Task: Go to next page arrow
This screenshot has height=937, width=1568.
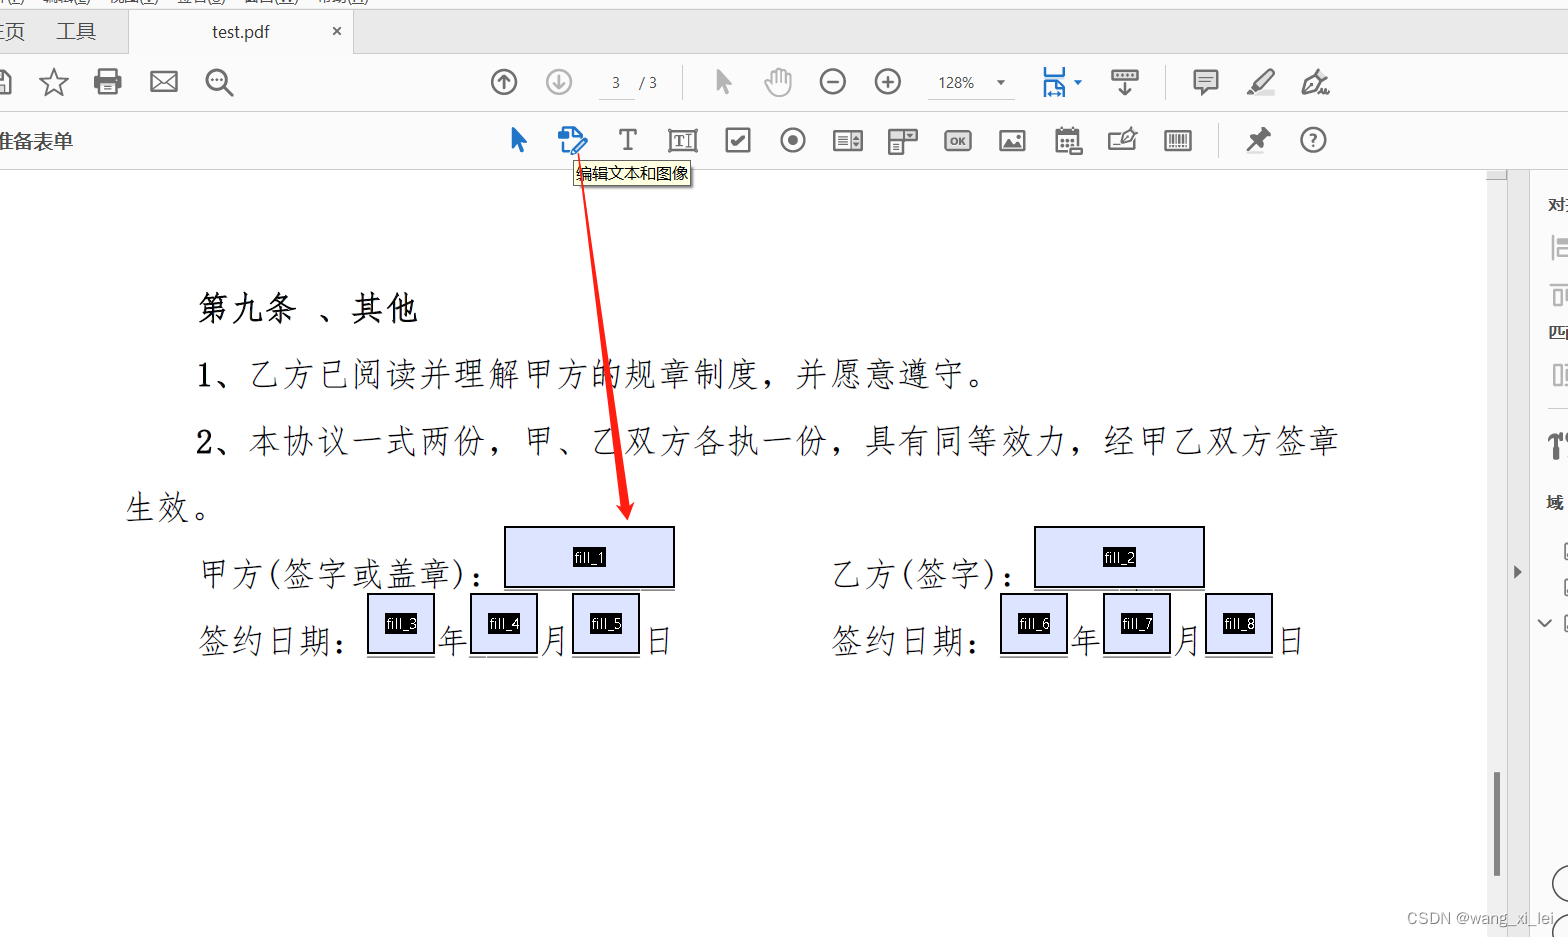Action: [x=559, y=82]
